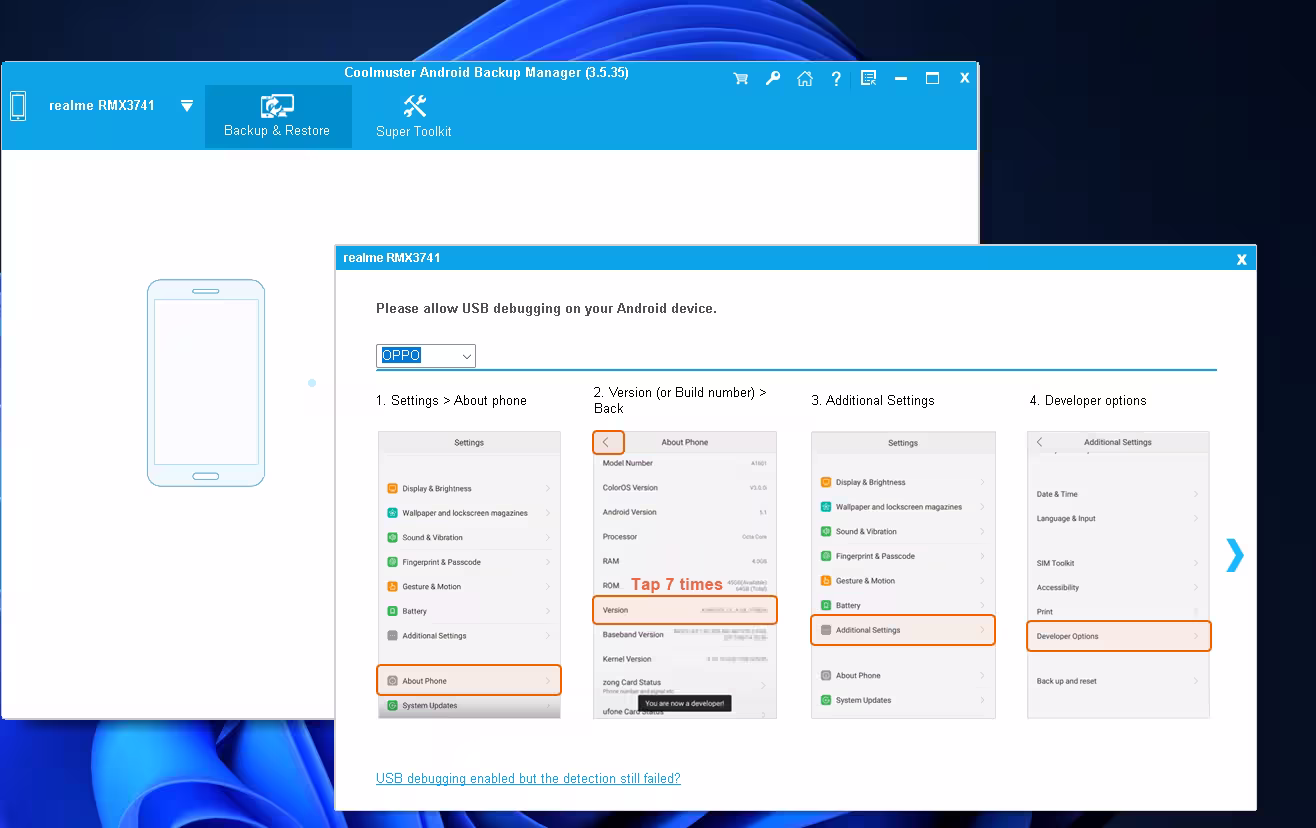Click the phone device icon beside realme RMX3741
The width and height of the screenshot is (1316, 828).
(18, 106)
